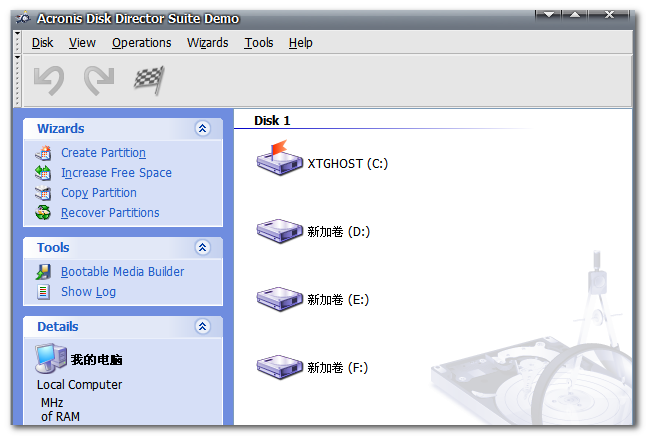The width and height of the screenshot is (646, 436).
Task: Collapse the Details panel
Action: coord(202,326)
